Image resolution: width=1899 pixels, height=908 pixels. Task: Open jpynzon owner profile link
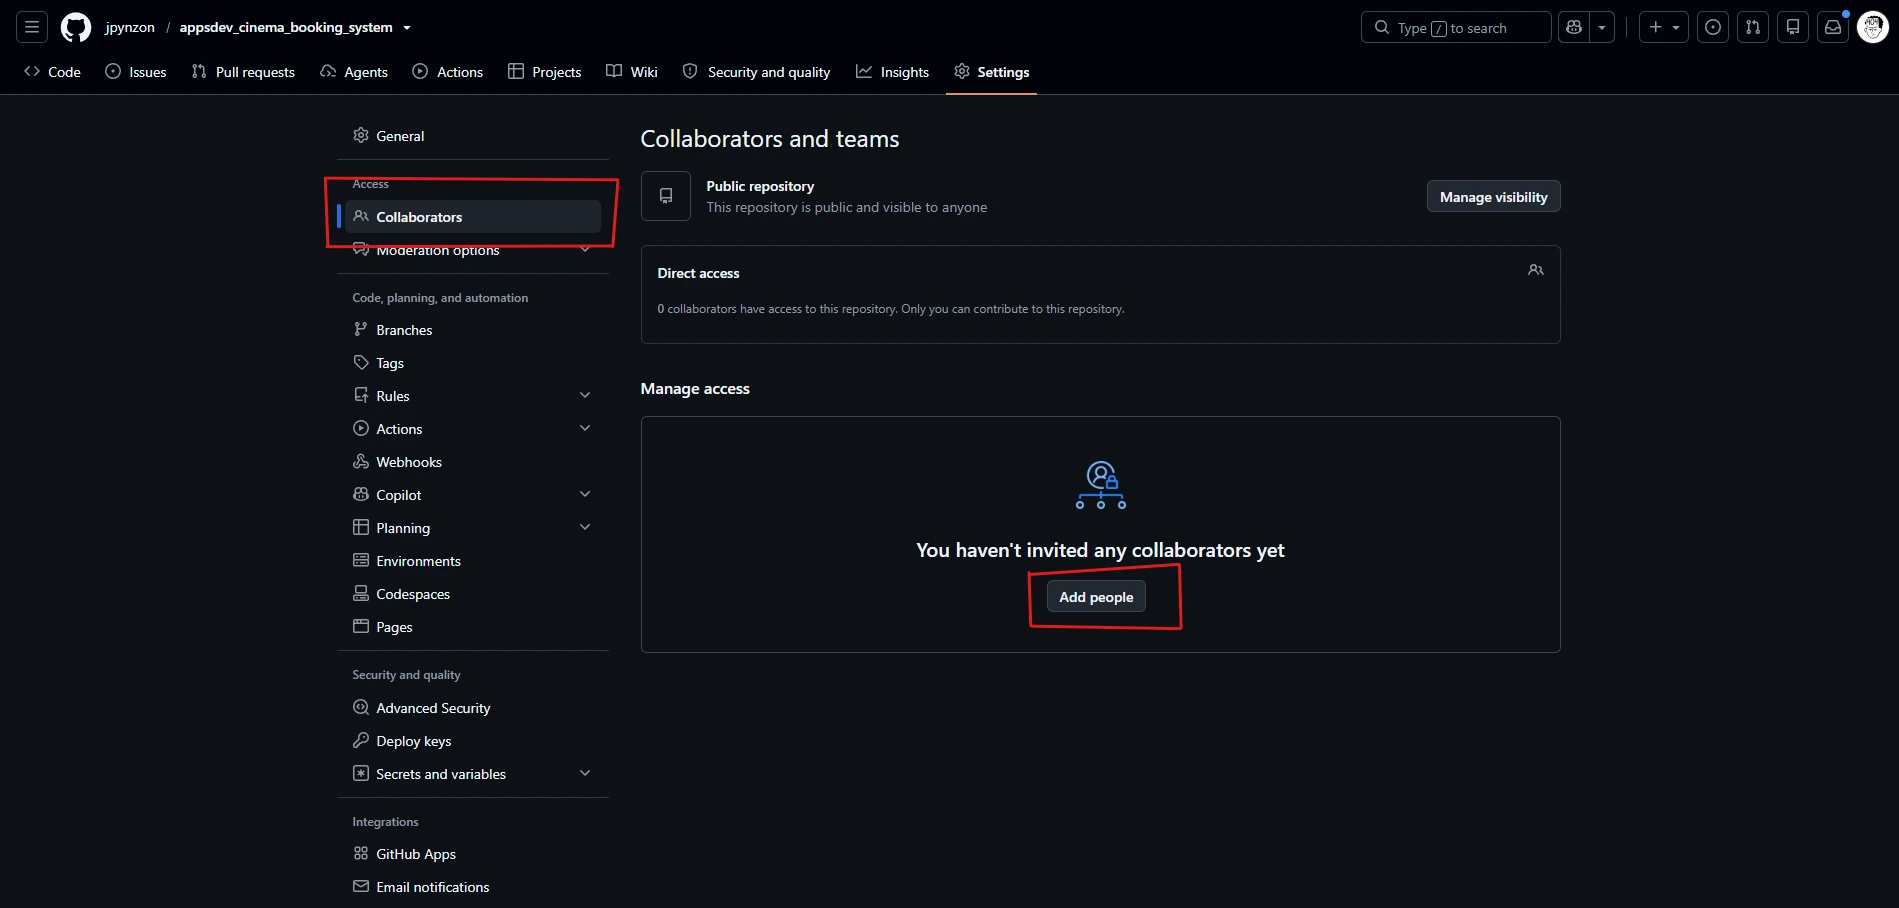tap(130, 28)
